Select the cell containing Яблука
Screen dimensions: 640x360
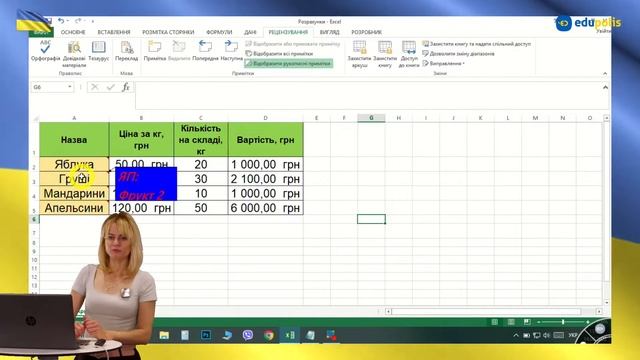point(74,164)
